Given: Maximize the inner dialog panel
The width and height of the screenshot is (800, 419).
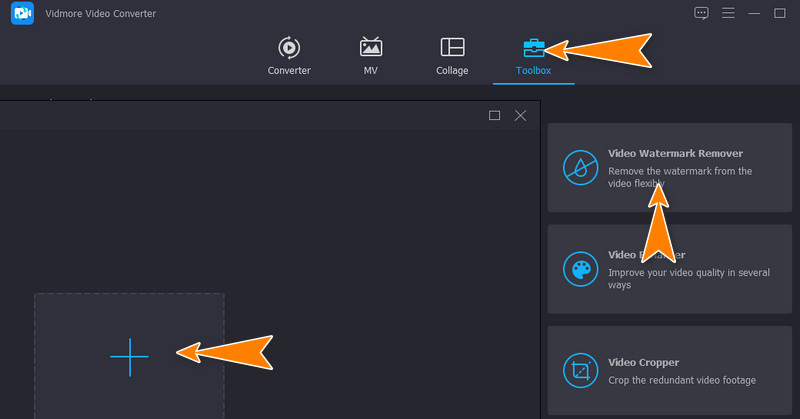Looking at the screenshot, I should (x=494, y=115).
